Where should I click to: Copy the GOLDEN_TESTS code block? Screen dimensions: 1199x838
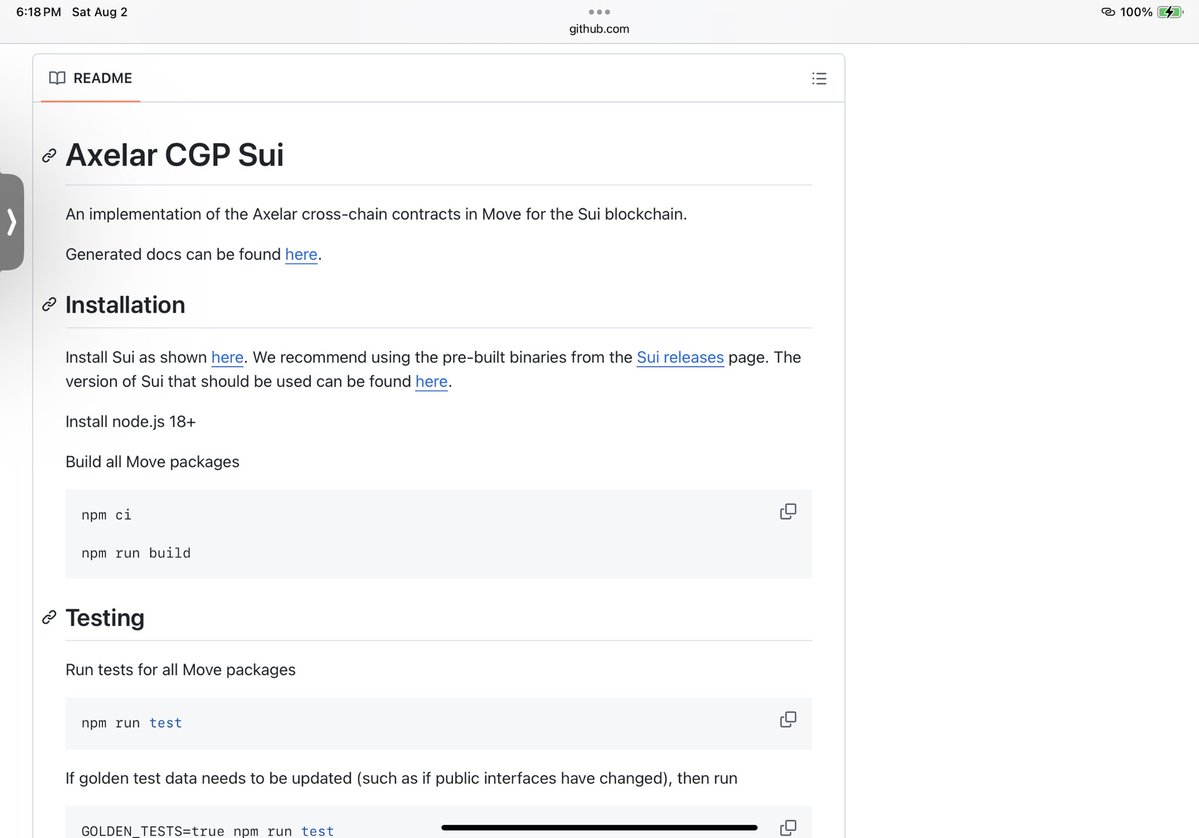pos(788,828)
